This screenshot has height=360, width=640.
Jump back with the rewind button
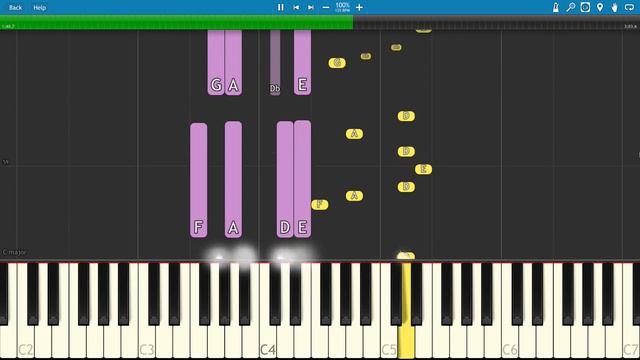tap(296, 7)
